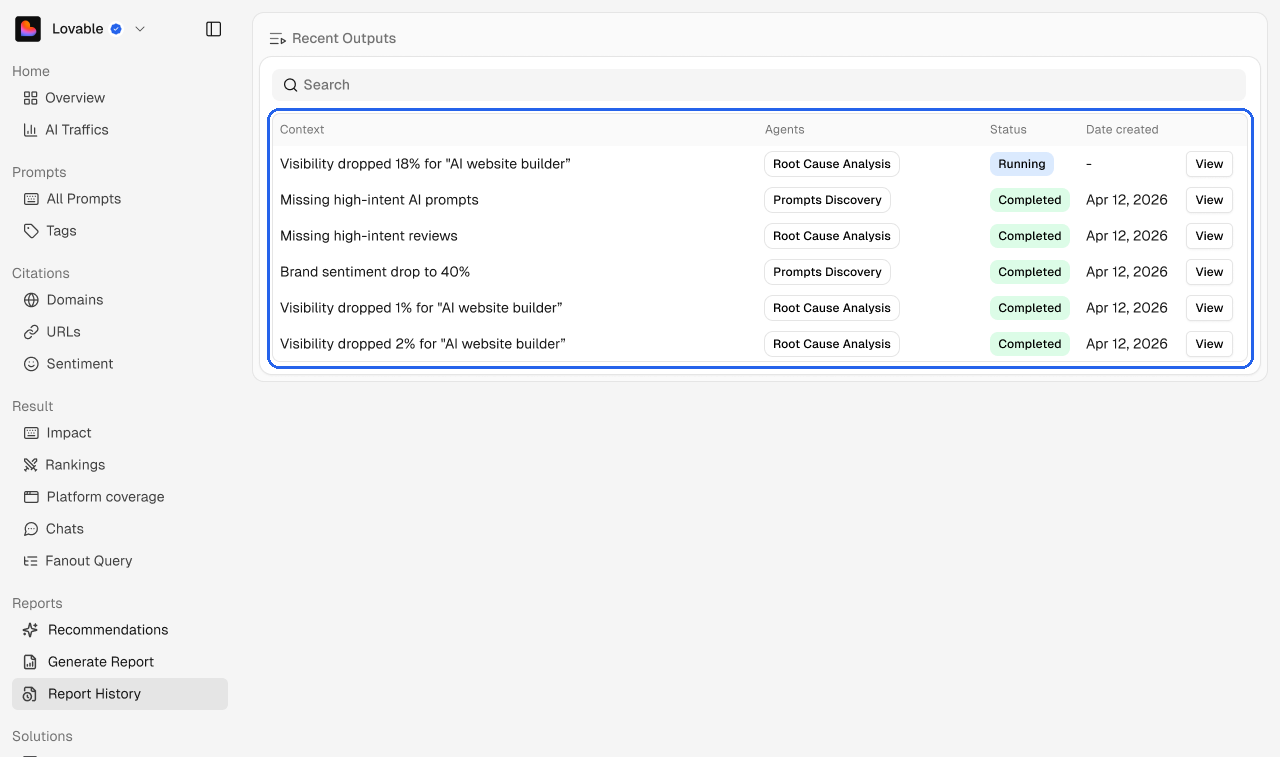Click the Lovable logo icon

28,29
